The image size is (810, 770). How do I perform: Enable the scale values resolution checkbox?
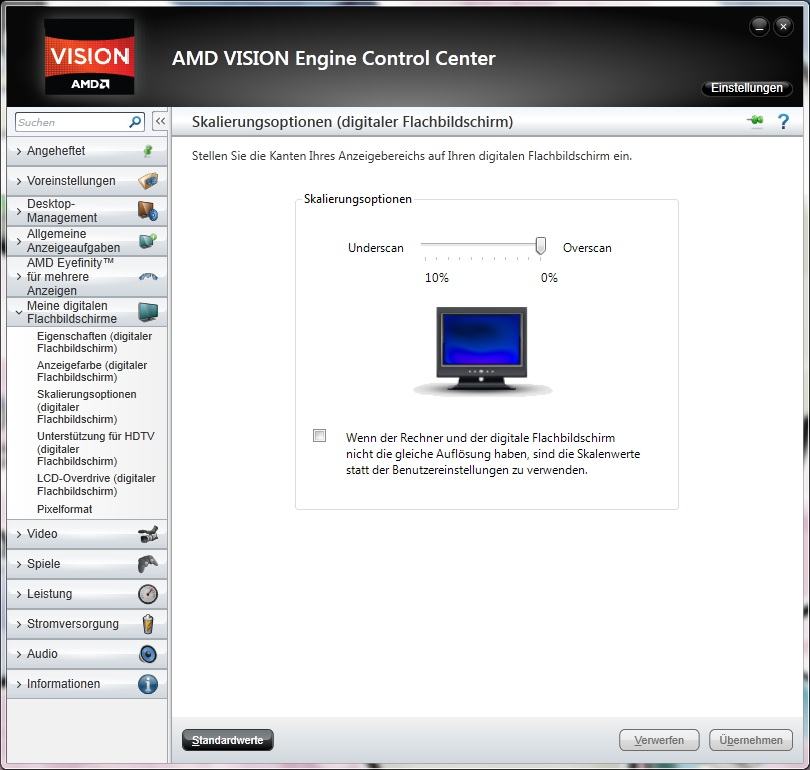coord(319,435)
